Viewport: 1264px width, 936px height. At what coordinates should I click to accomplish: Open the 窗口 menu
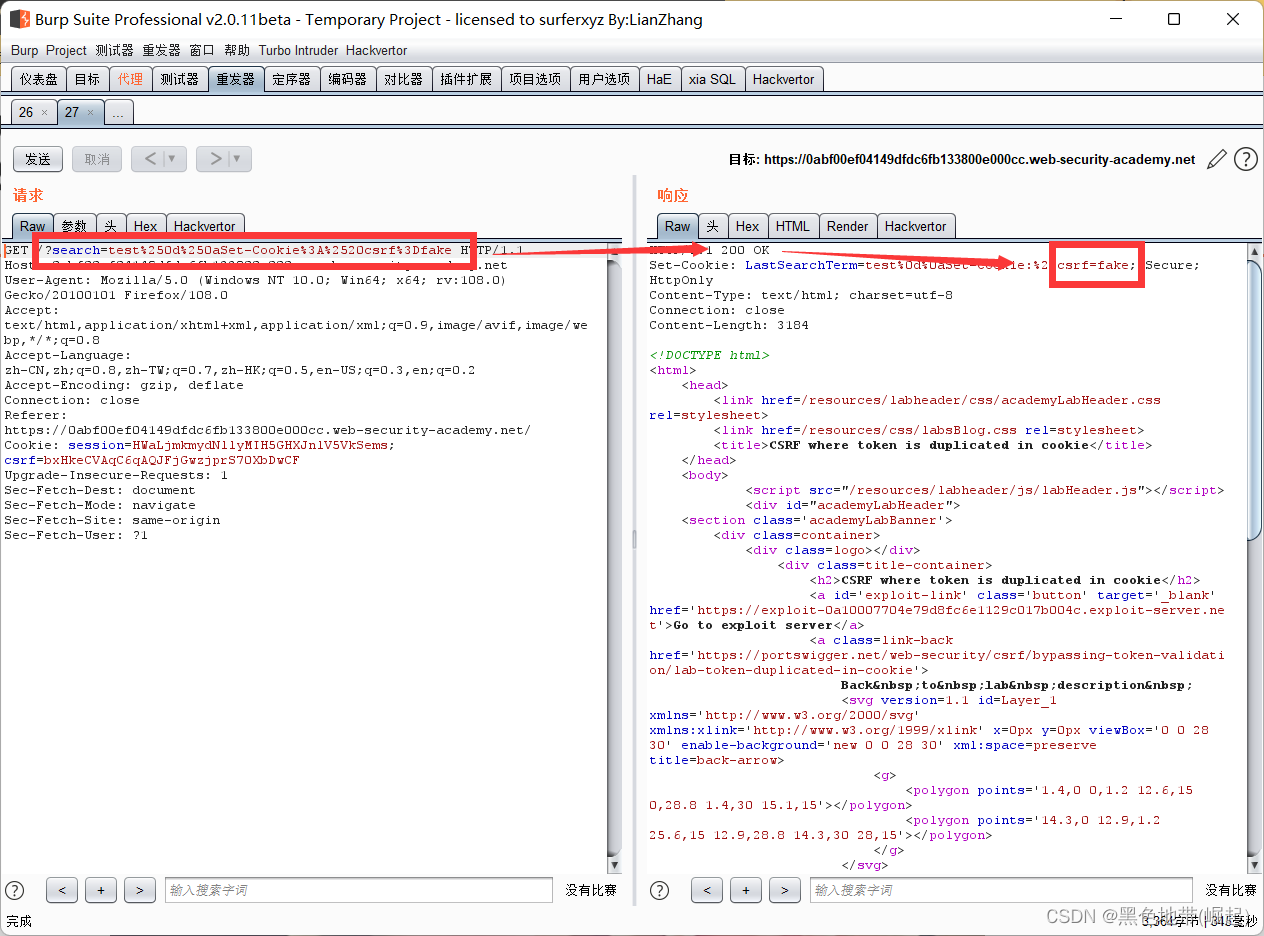click(x=202, y=50)
